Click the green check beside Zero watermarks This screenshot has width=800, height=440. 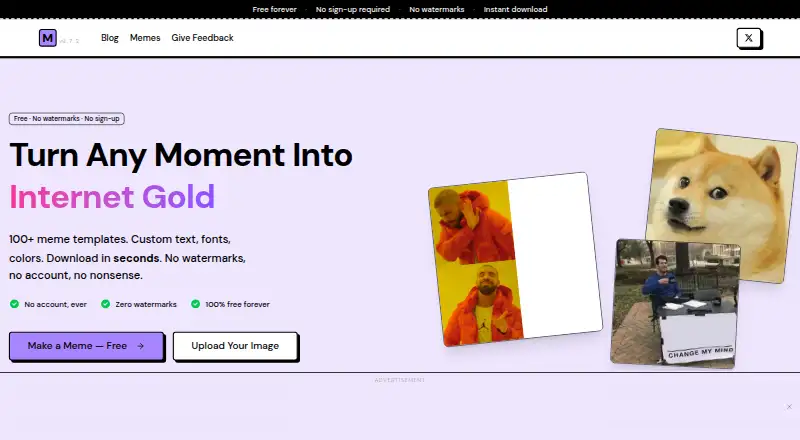point(105,304)
